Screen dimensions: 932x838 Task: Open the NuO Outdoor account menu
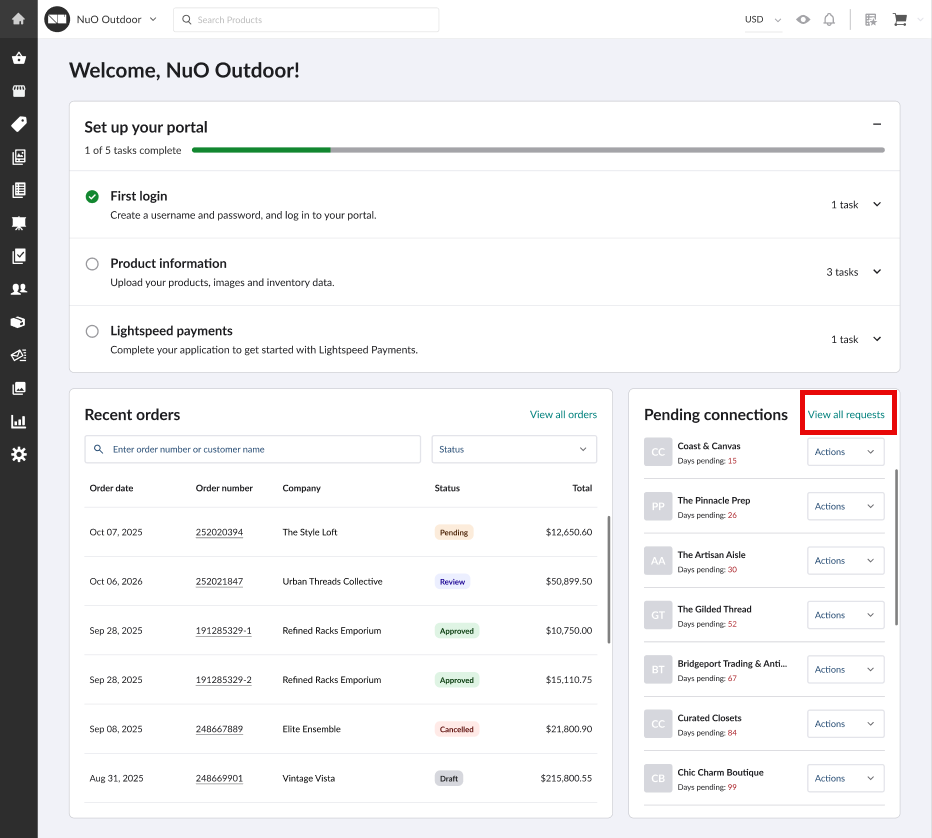click(116, 19)
